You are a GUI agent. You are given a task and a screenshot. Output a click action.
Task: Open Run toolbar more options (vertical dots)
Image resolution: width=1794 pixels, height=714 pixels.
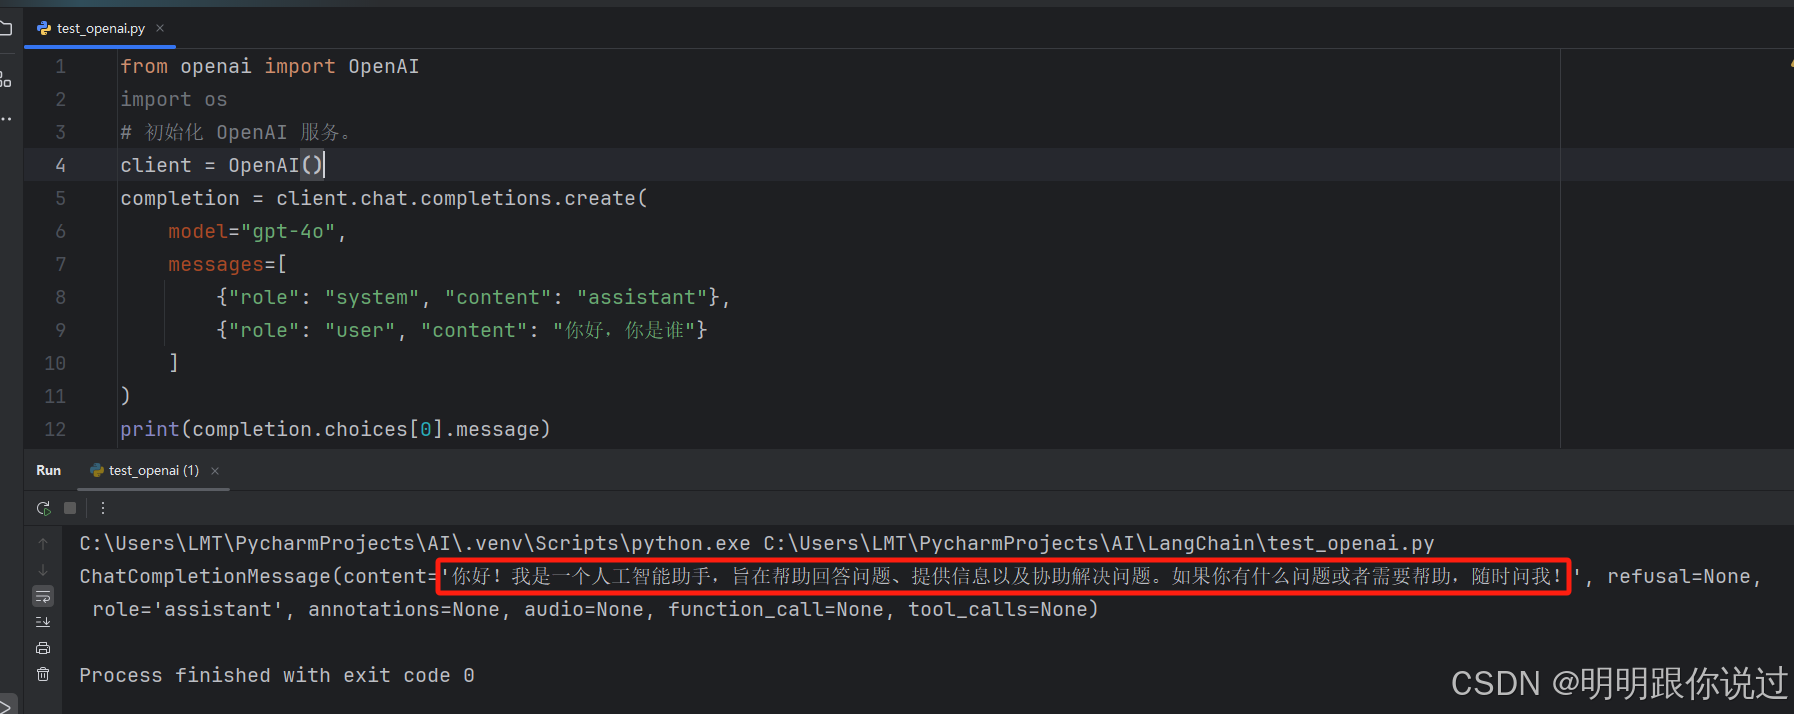[x=103, y=508]
